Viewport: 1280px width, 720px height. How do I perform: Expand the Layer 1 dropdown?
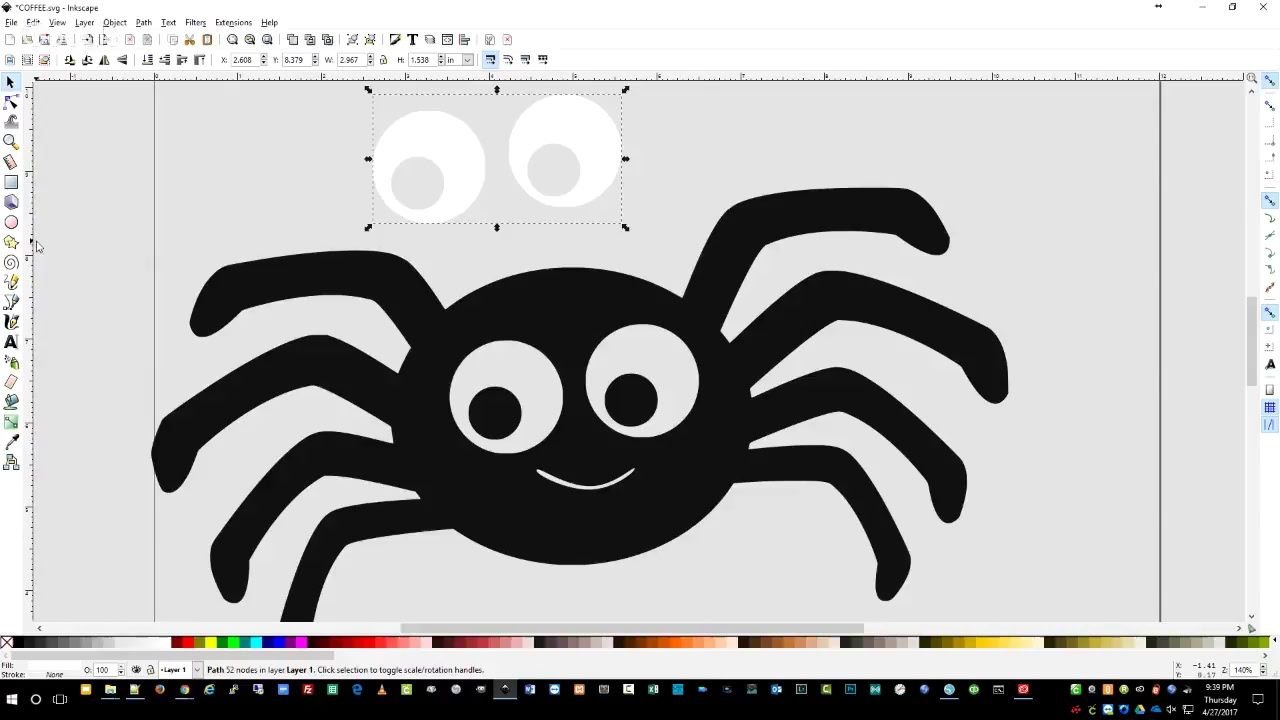[x=197, y=670]
